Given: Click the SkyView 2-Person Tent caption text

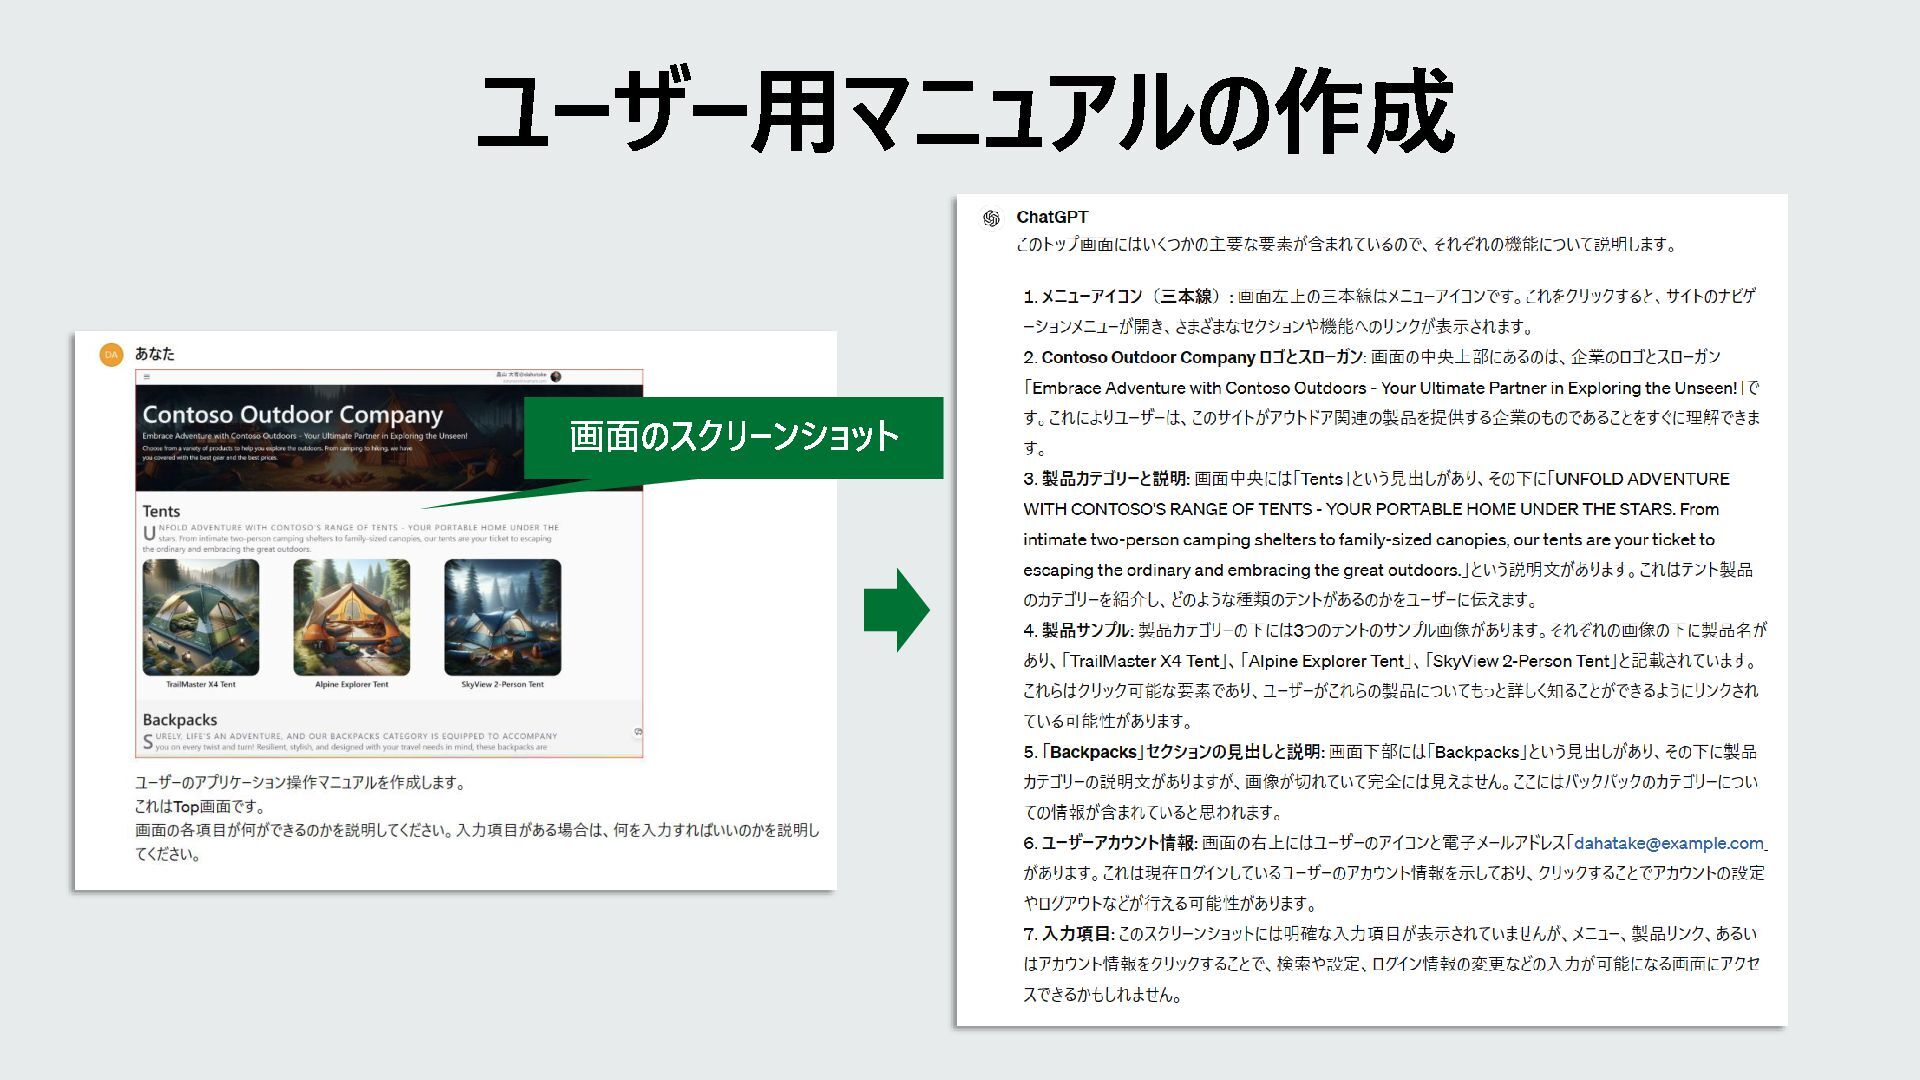Looking at the screenshot, I should pos(502,685).
